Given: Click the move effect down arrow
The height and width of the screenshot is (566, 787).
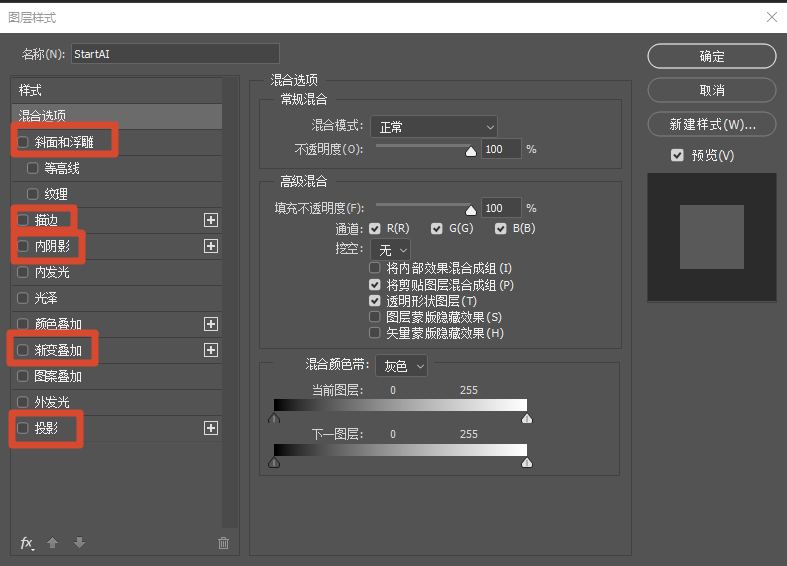Looking at the screenshot, I should 79,542.
